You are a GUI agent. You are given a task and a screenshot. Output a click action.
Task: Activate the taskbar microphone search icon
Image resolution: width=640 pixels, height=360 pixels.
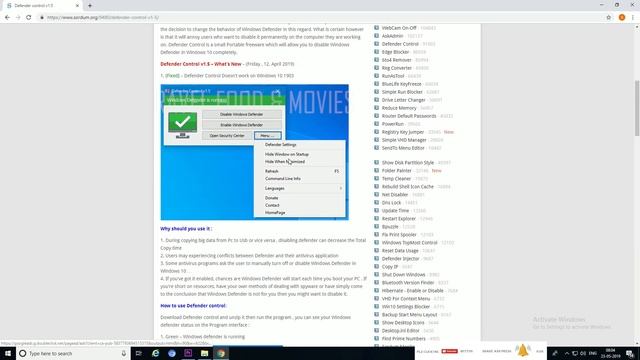pos(124,353)
